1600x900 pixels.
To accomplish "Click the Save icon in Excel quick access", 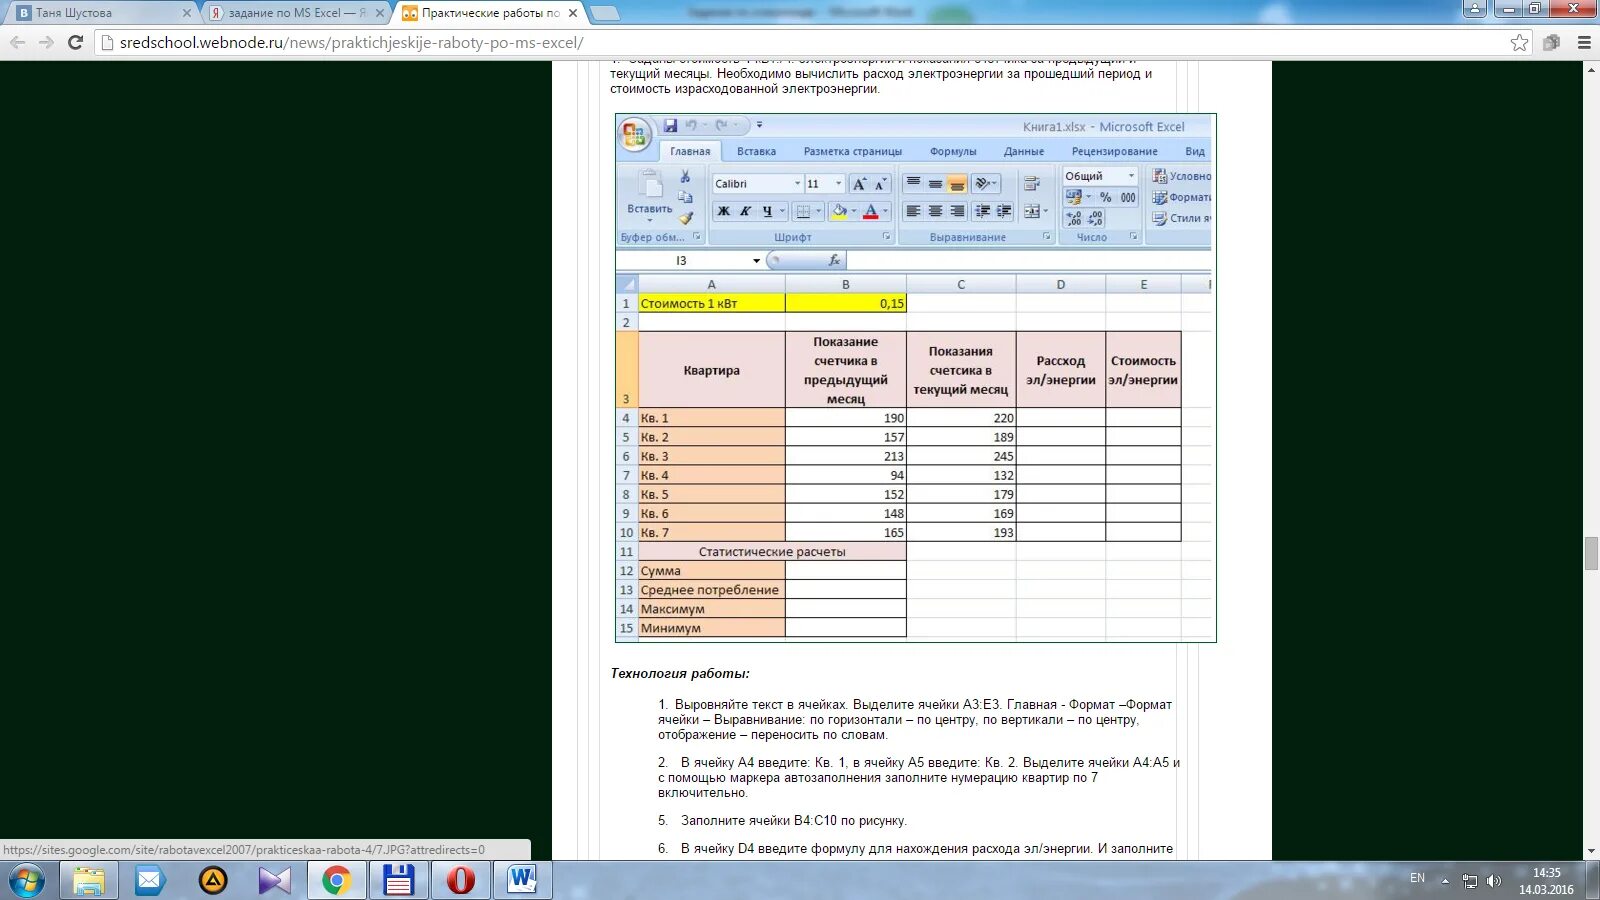I will click(670, 126).
